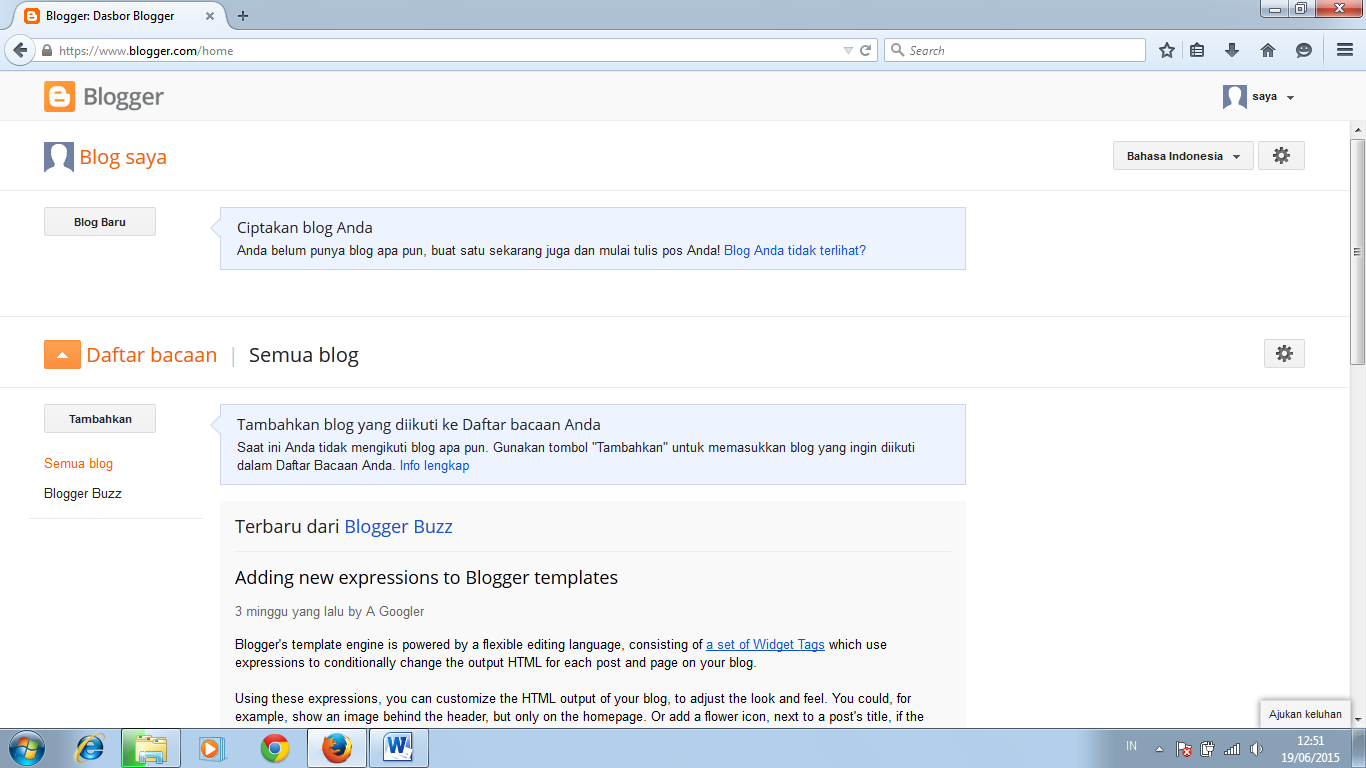Click the Blog saya heading

pyautogui.click(x=123, y=157)
